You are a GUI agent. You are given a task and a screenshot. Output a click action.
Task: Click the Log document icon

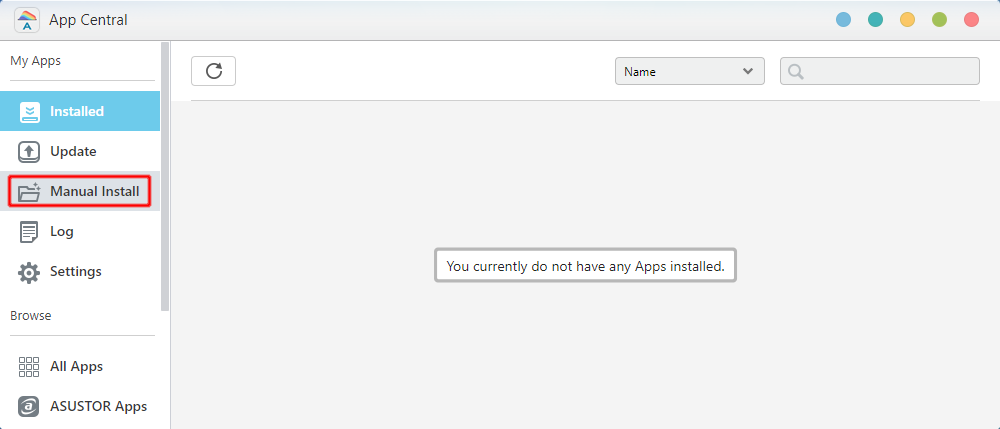coord(29,231)
